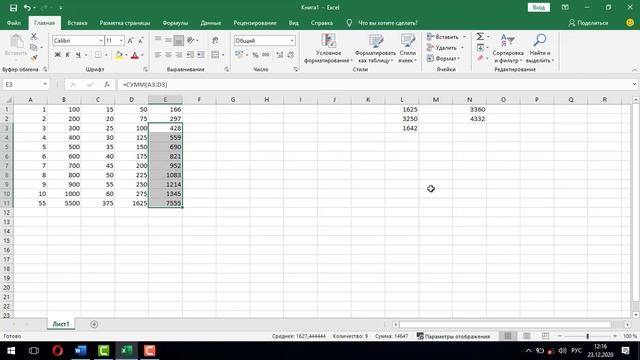Open Сортировка и фильтр menu

click(508, 49)
